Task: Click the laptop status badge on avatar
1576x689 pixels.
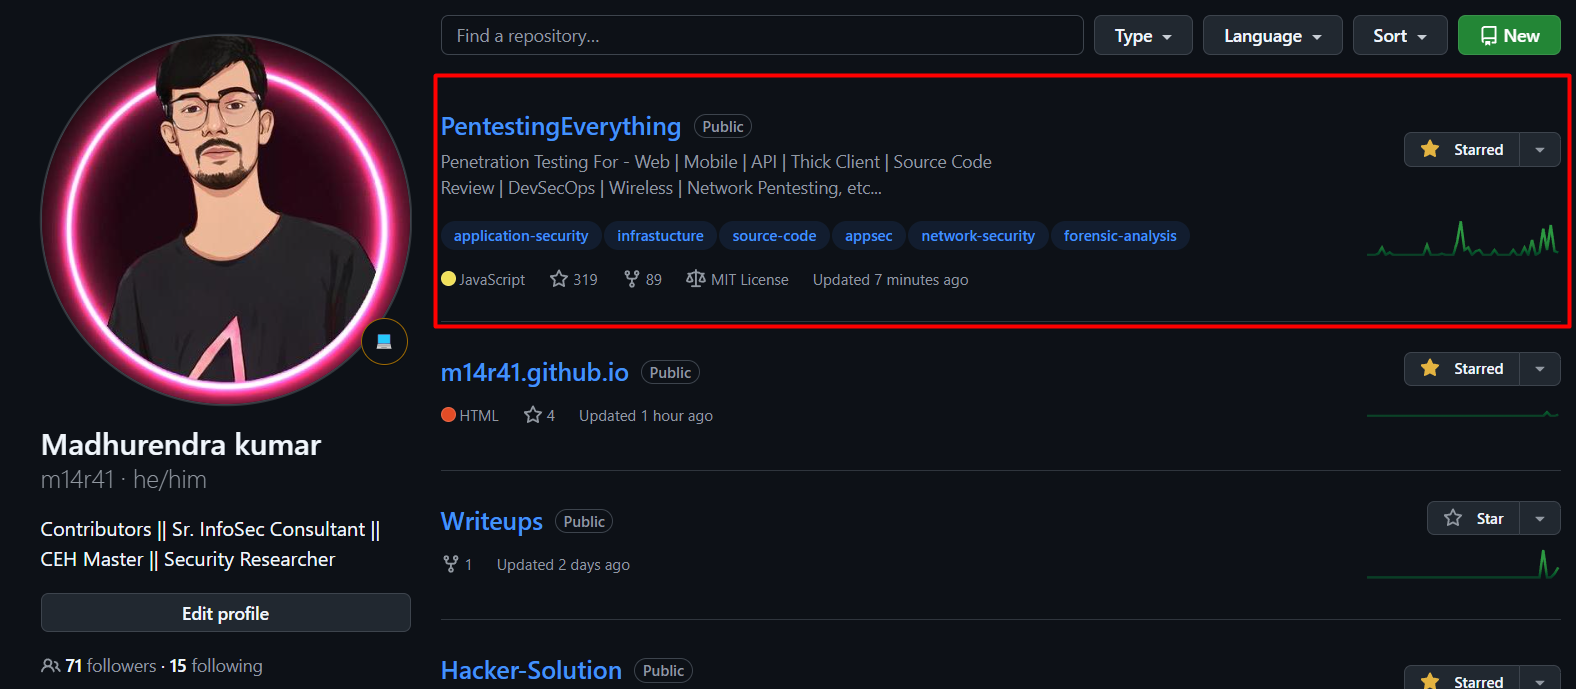Action: point(384,341)
